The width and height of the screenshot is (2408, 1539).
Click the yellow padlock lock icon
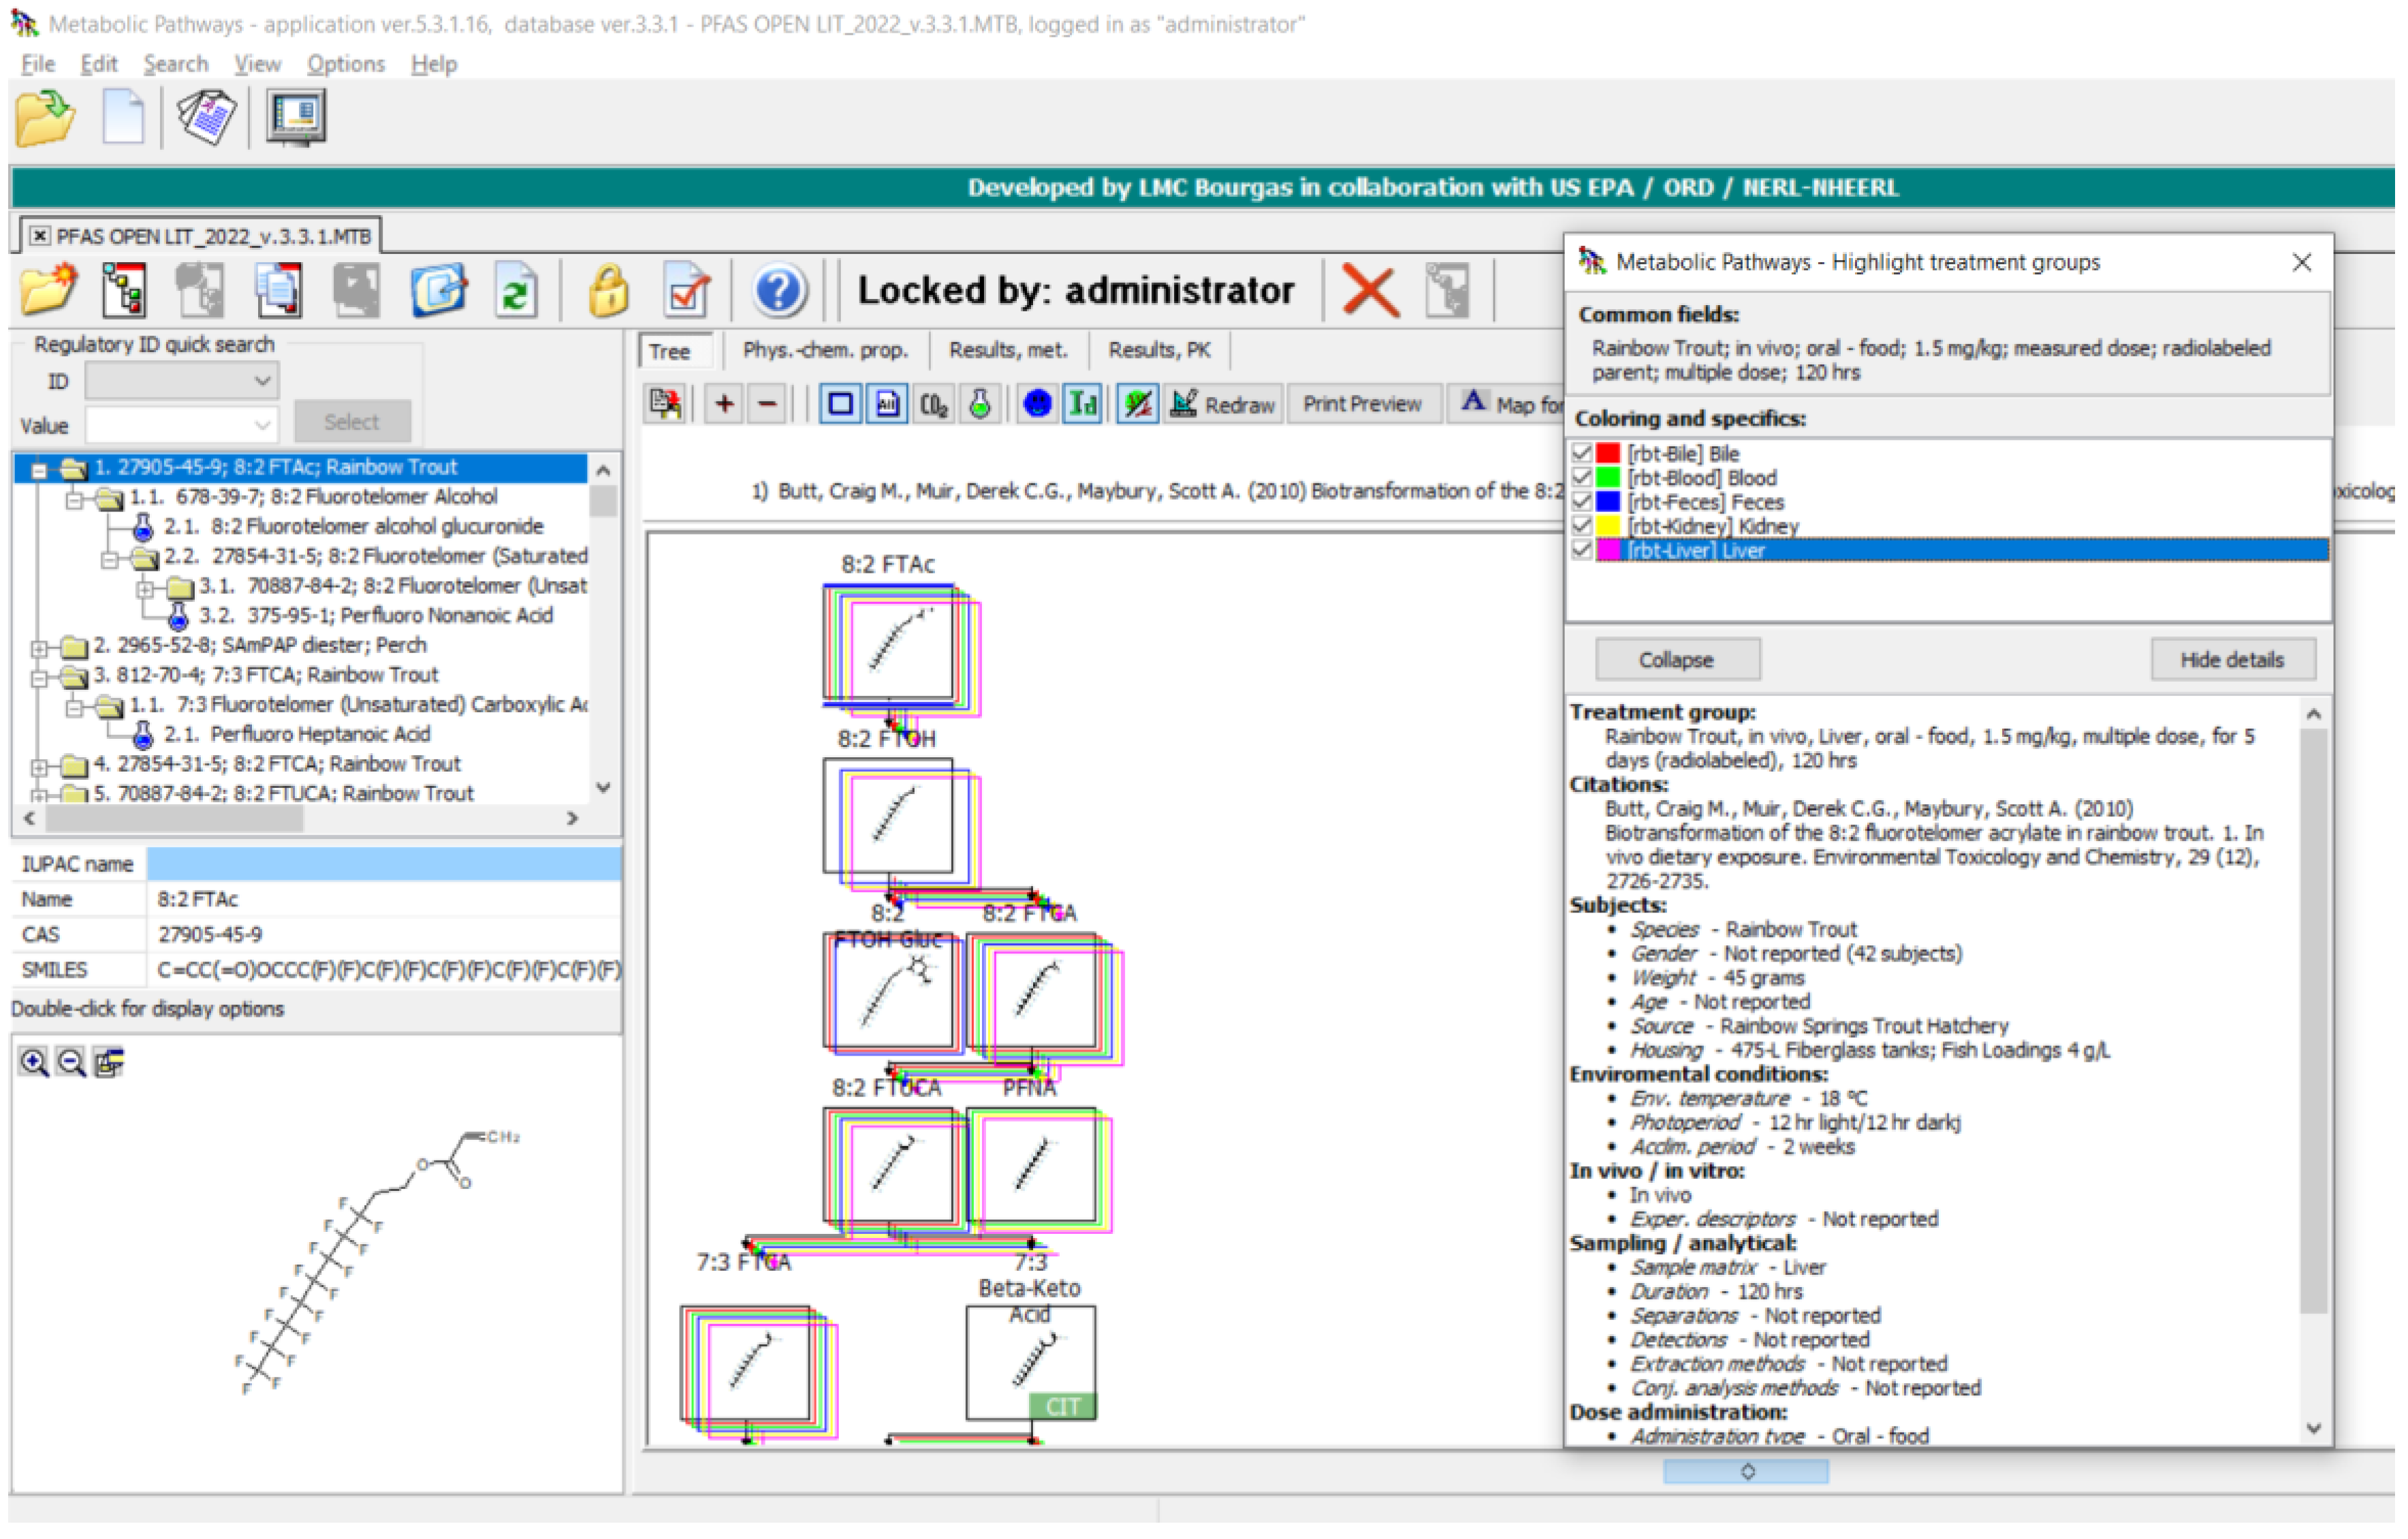pyautogui.click(x=608, y=291)
